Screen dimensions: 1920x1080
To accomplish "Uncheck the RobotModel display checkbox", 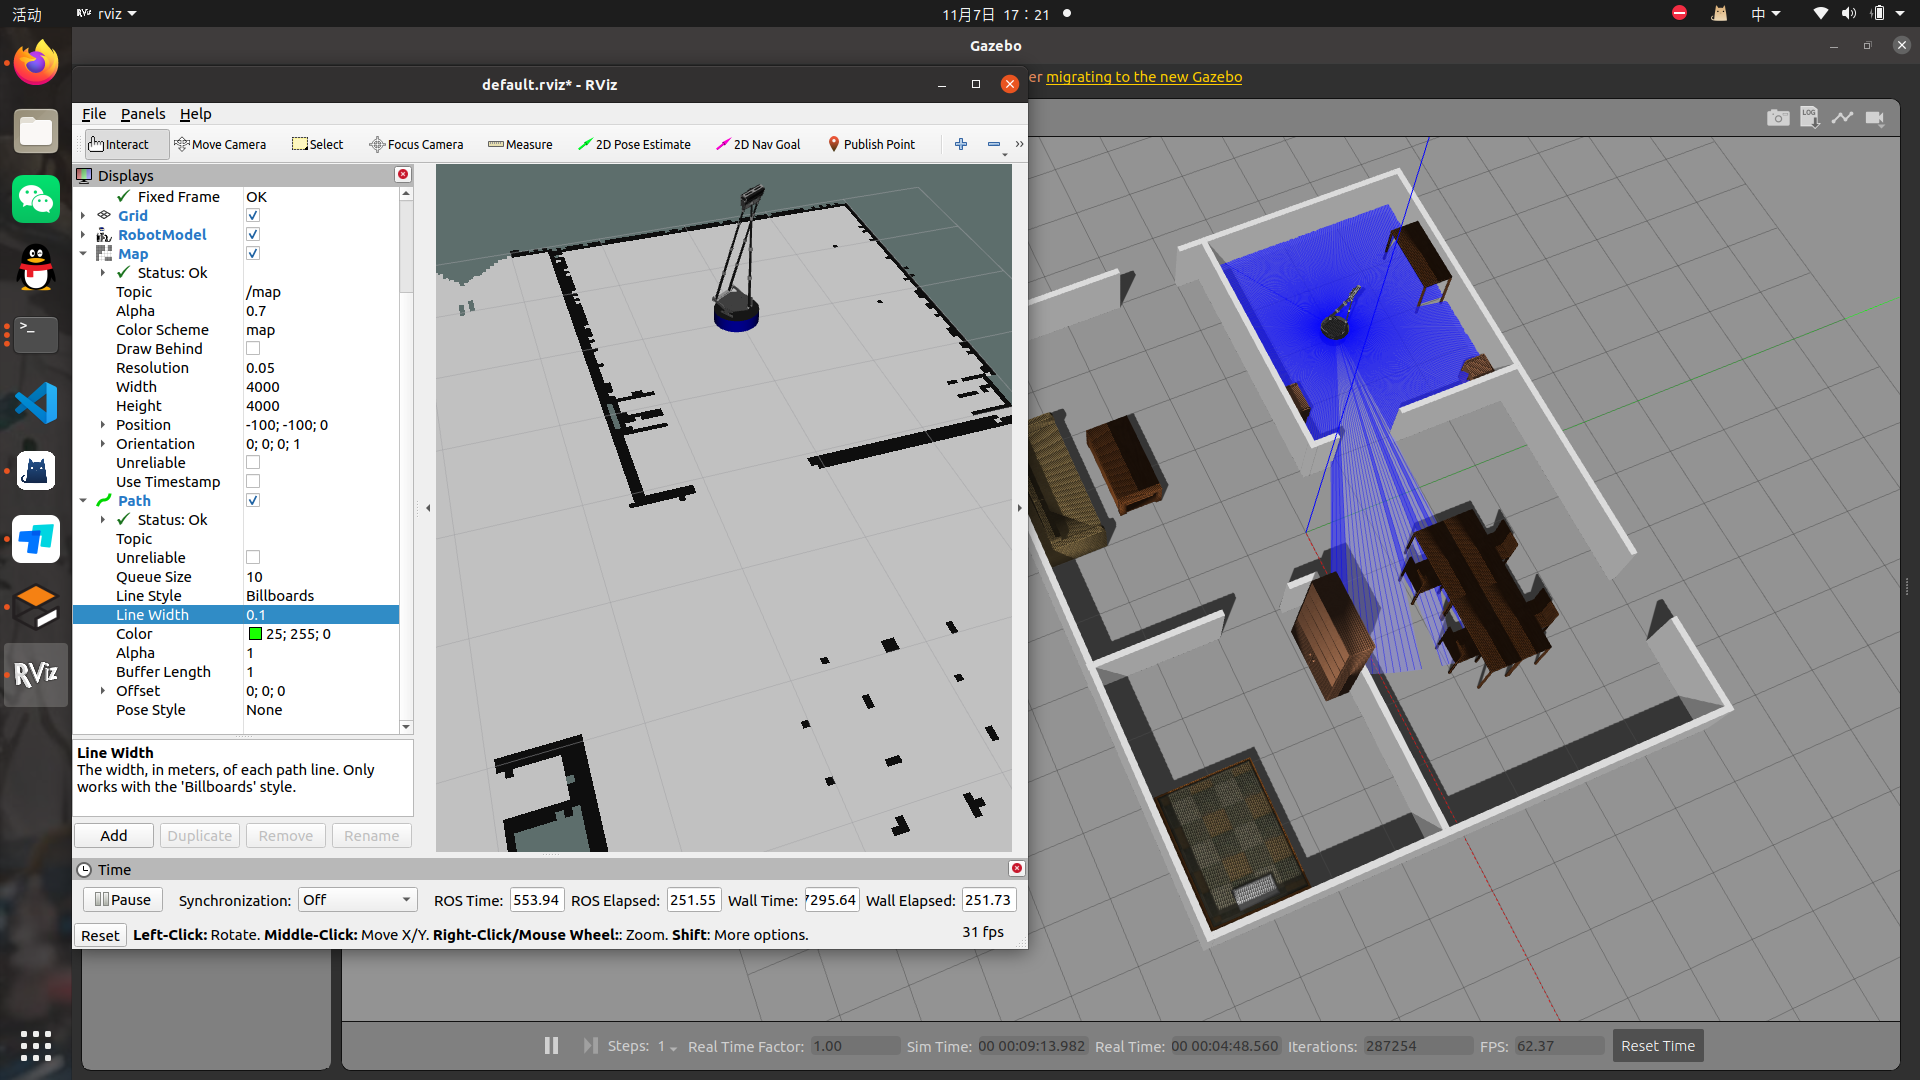I will (x=253, y=234).
